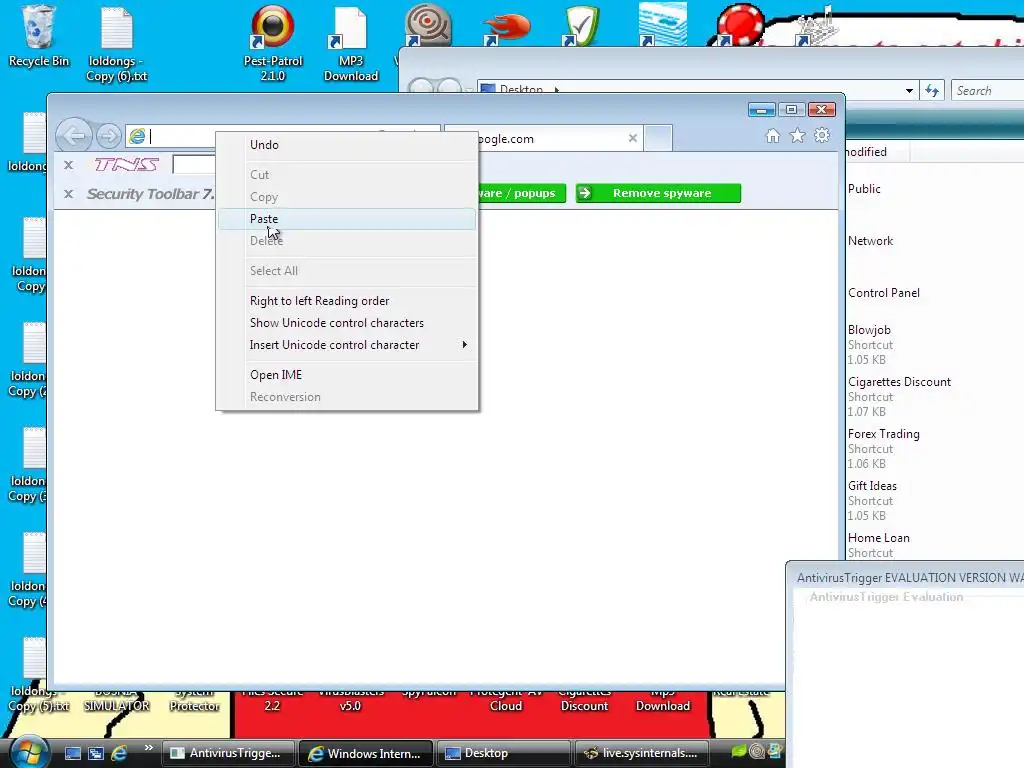Click the browser Forward arrow button
Image resolution: width=1024 pixels, height=768 pixels.
coord(108,136)
